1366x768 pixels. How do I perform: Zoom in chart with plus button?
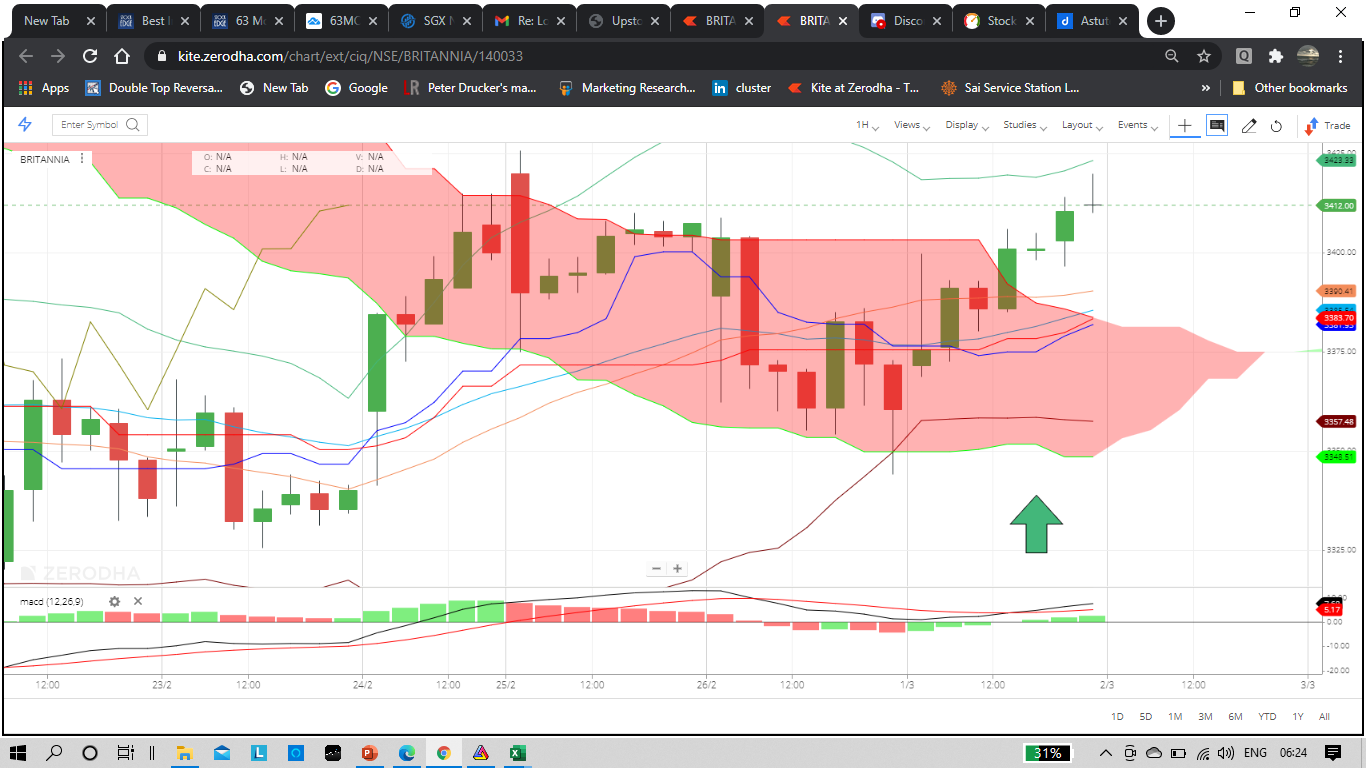678,568
